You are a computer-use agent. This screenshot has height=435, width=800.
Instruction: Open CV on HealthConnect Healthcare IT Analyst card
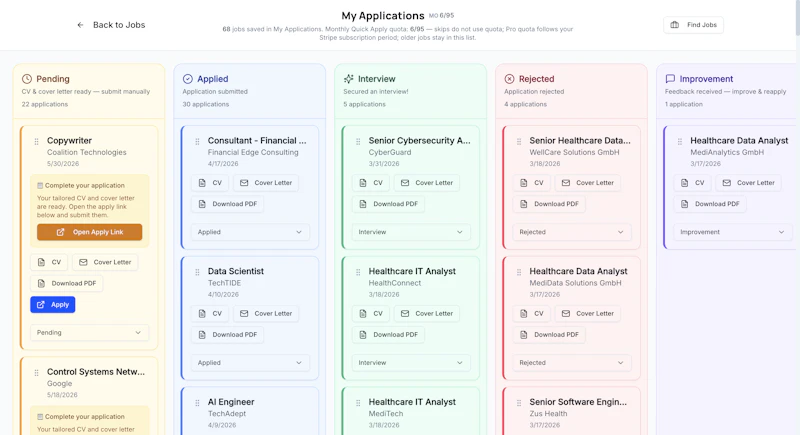(371, 314)
